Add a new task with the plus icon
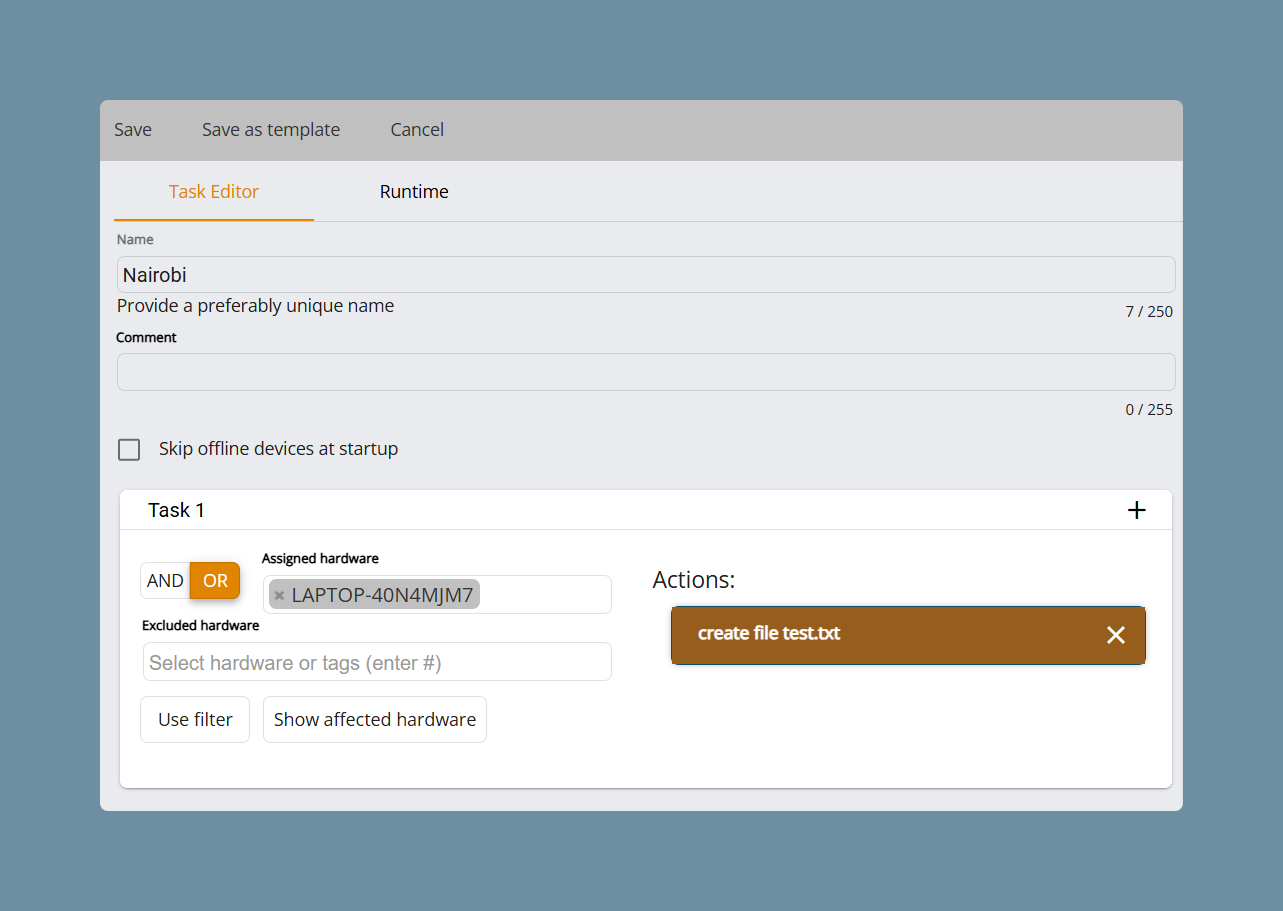 [x=1136, y=510]
